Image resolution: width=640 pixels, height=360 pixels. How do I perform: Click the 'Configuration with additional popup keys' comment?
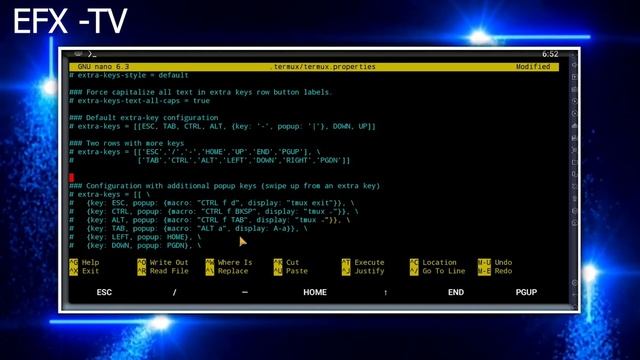[x=224, y=186]
